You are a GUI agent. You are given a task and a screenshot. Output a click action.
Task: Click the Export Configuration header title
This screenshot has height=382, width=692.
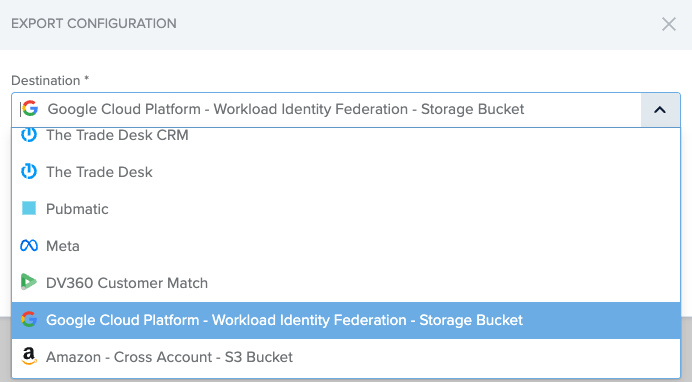pos(94,23)
